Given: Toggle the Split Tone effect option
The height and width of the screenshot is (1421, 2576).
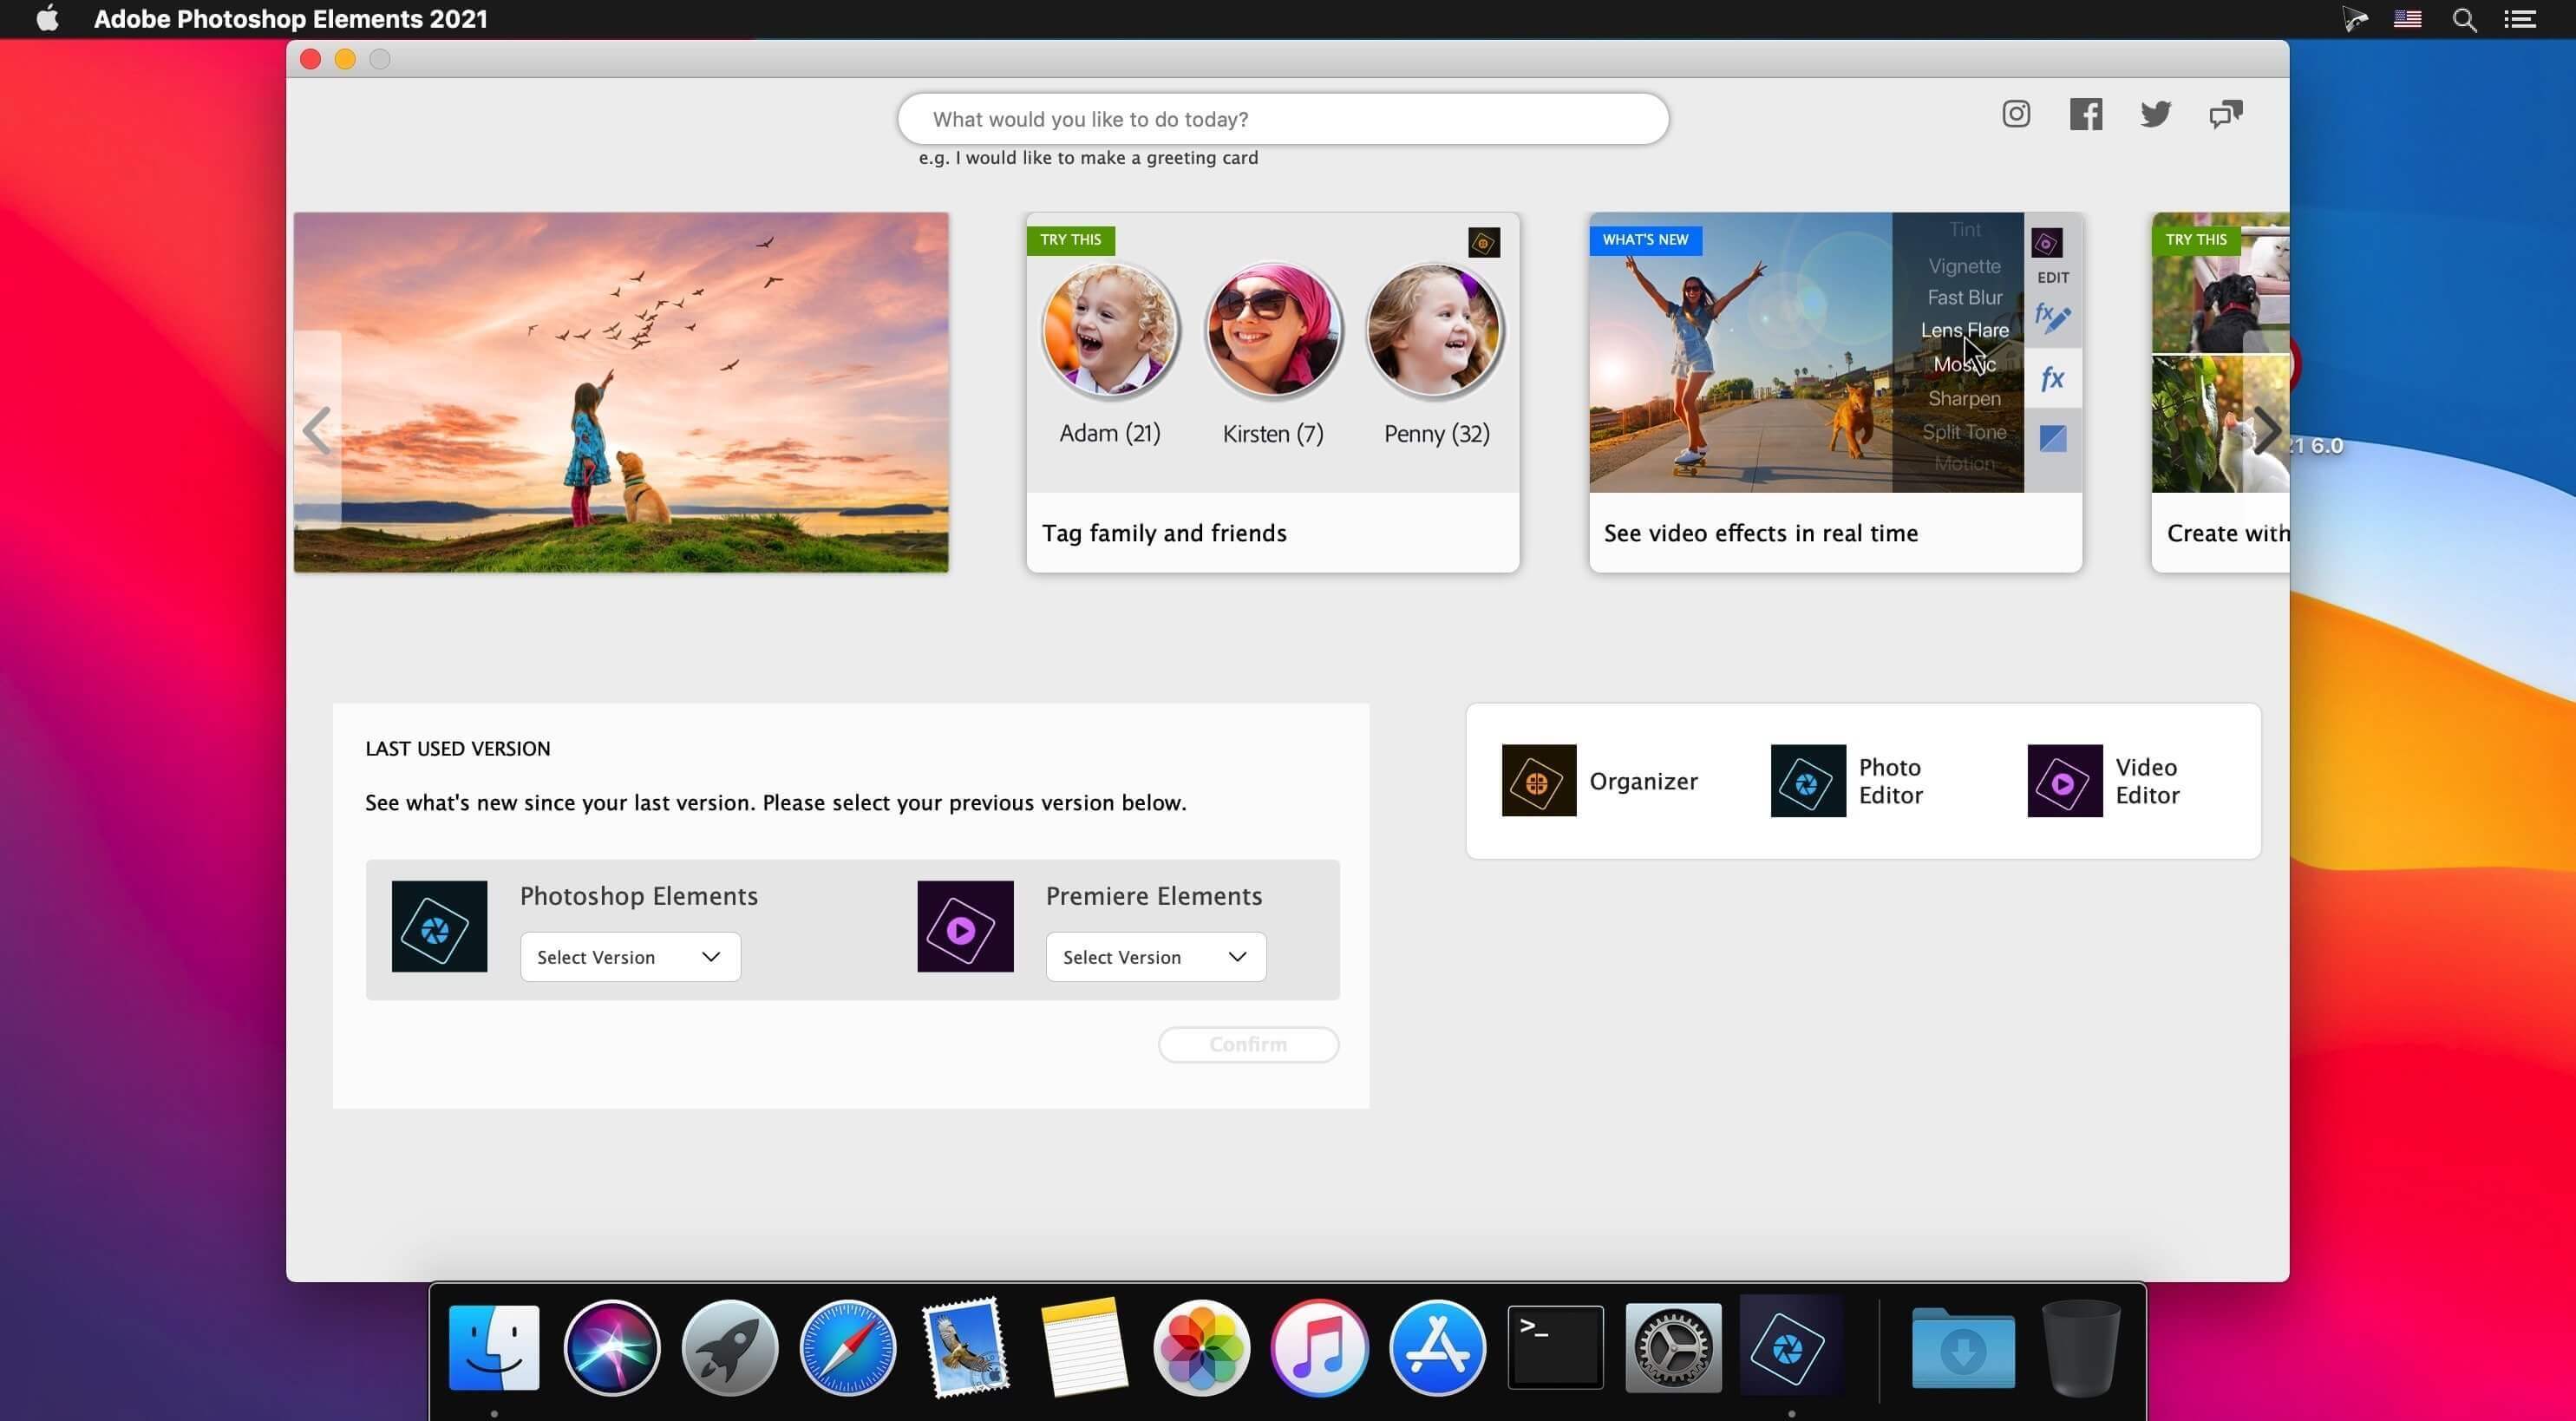Looking at the screenshot, I should 1962,430.
